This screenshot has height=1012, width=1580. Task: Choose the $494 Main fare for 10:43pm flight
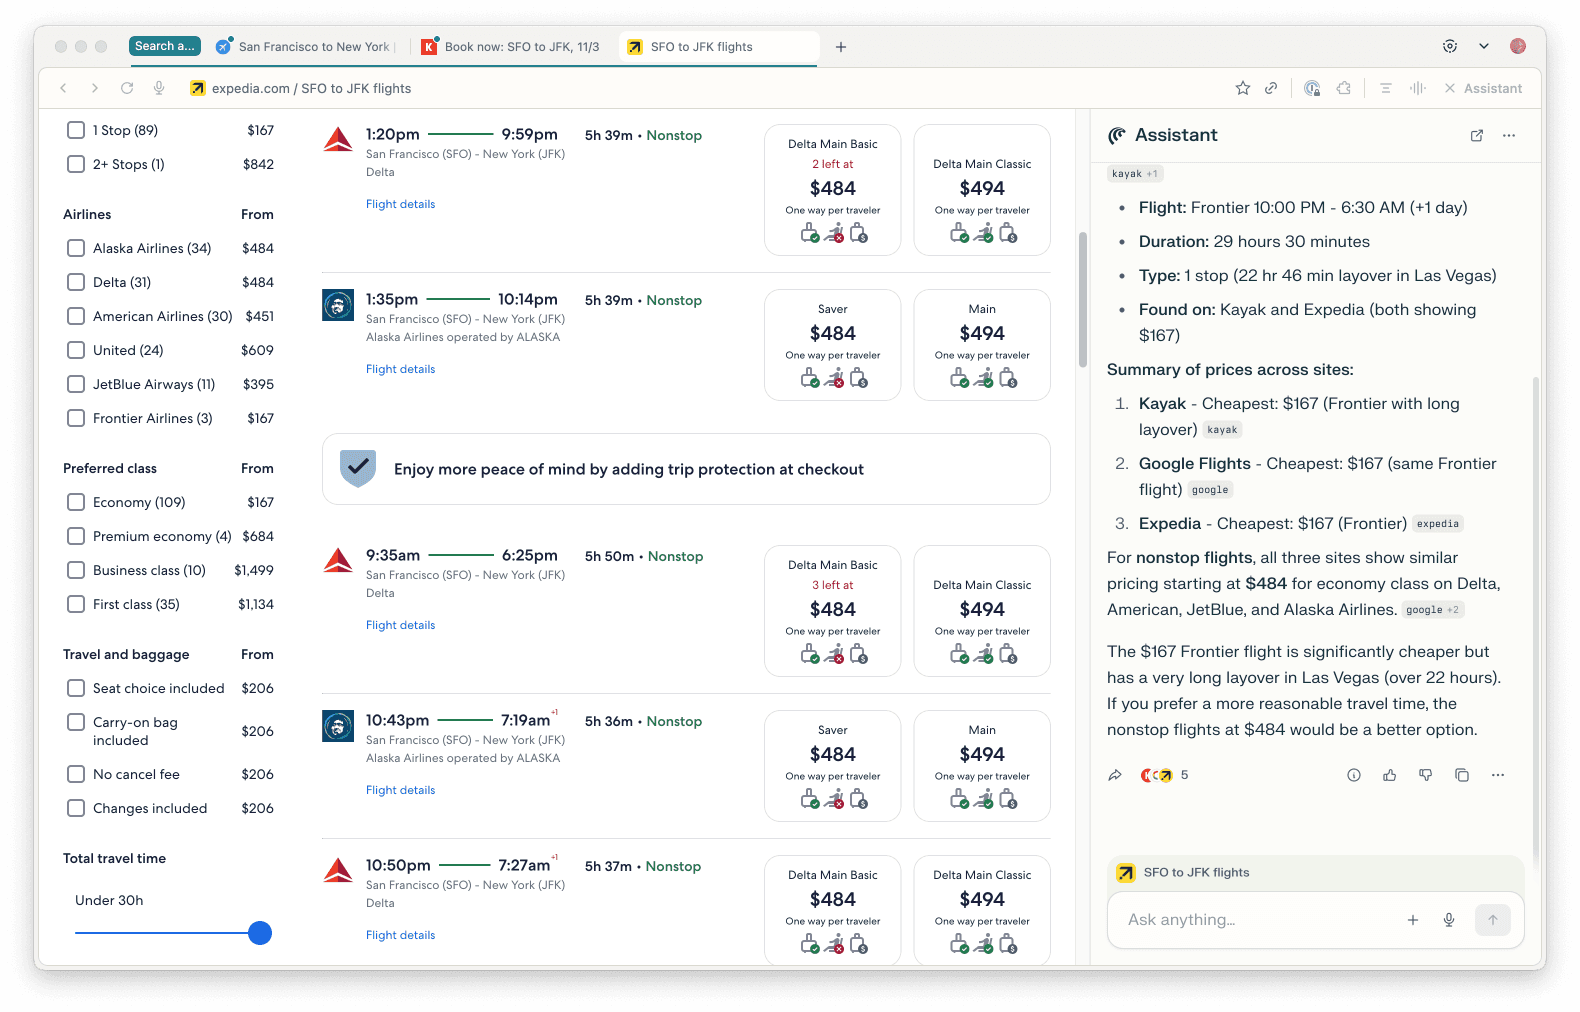click(982, 766)
